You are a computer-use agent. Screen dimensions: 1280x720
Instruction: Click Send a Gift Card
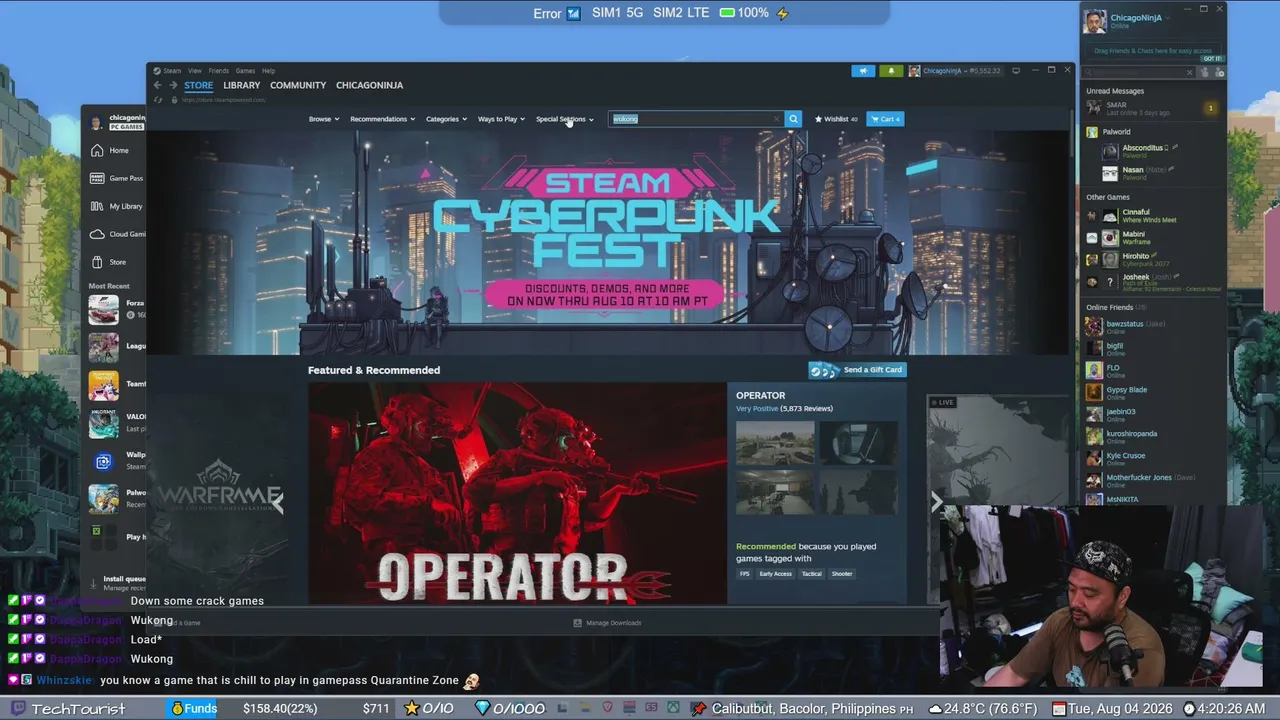coord(856,370)
